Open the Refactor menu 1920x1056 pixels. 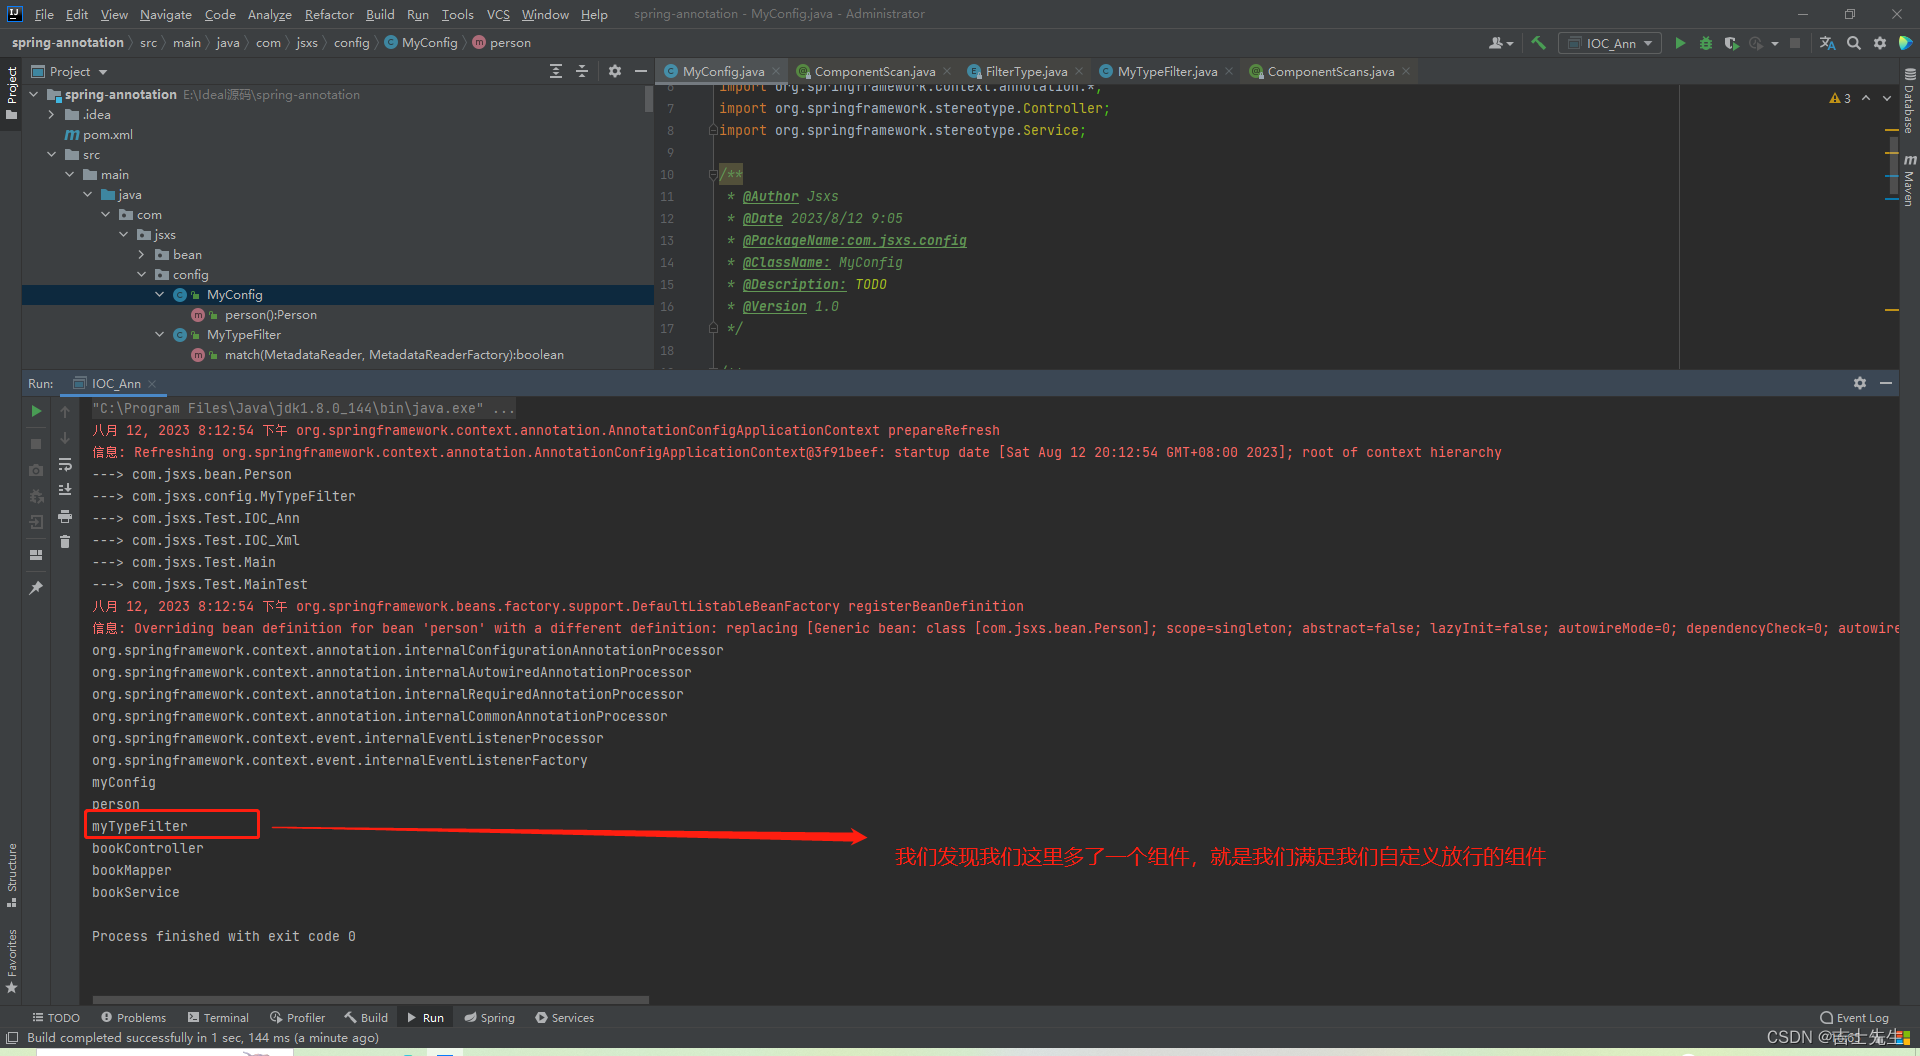point(329,14)
